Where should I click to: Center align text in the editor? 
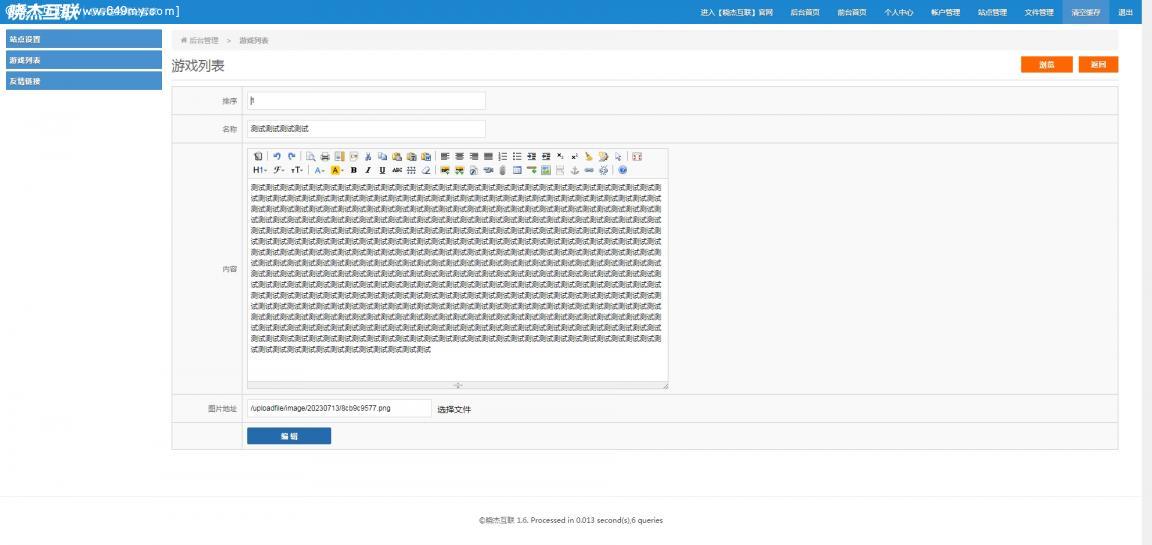[x=460, y=156]
